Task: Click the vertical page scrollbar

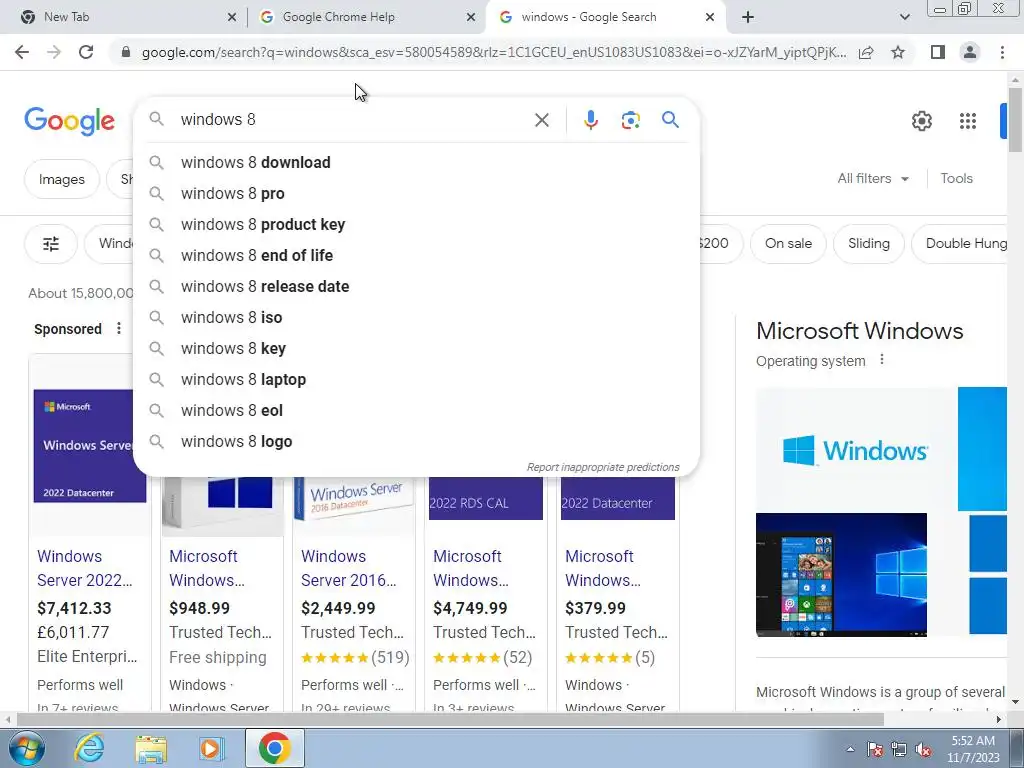Action: point(1015,121)
